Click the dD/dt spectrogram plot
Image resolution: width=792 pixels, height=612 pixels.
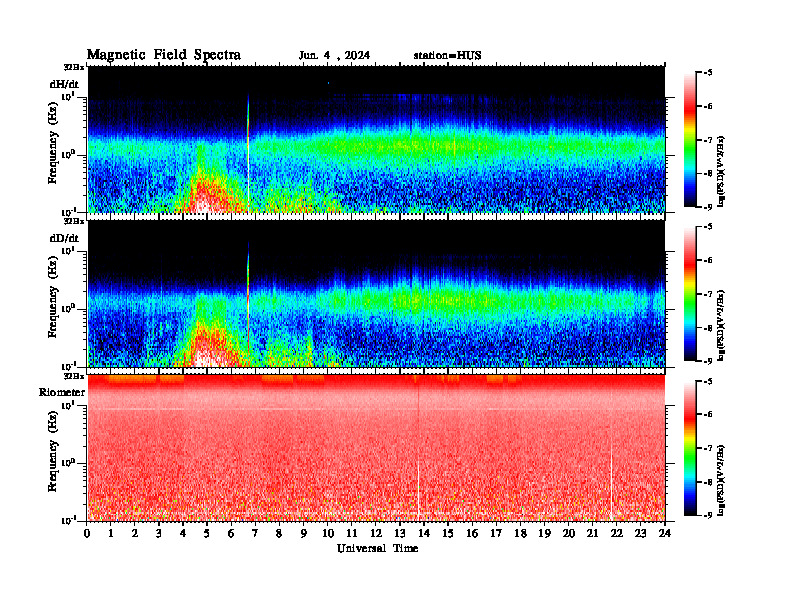pos(376,293)
